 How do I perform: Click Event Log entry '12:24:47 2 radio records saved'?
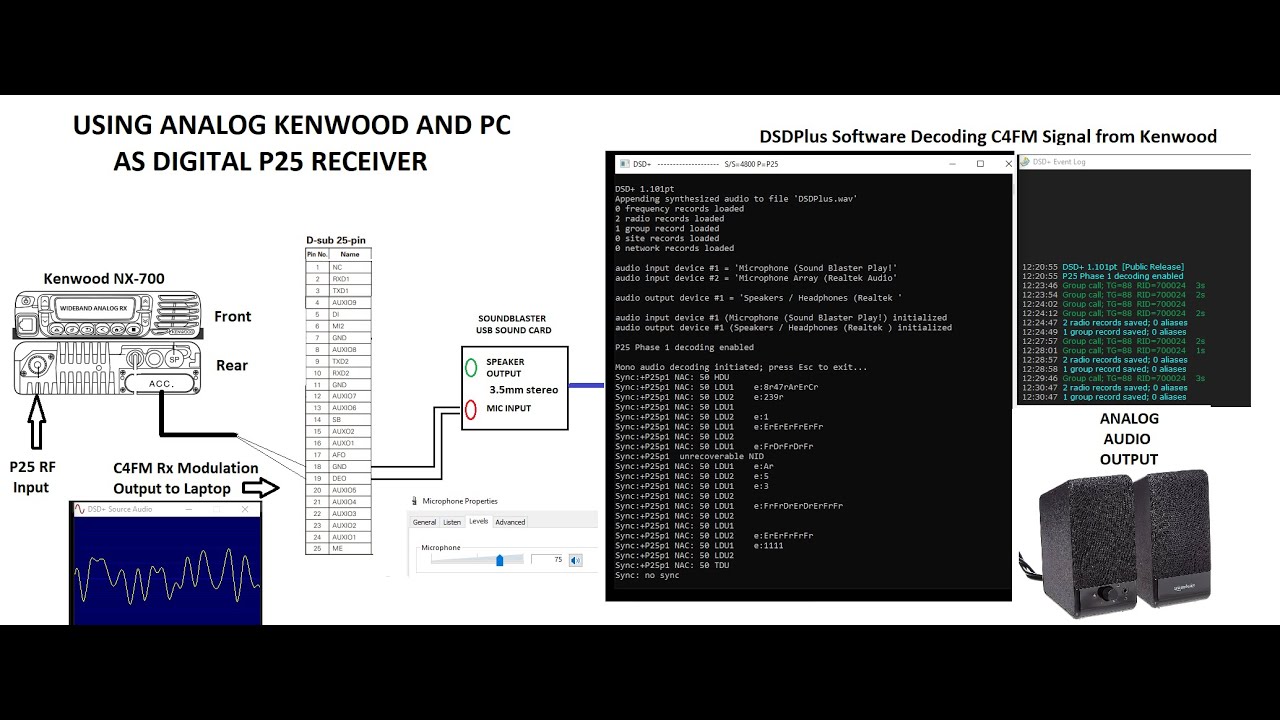[1104, 322]
